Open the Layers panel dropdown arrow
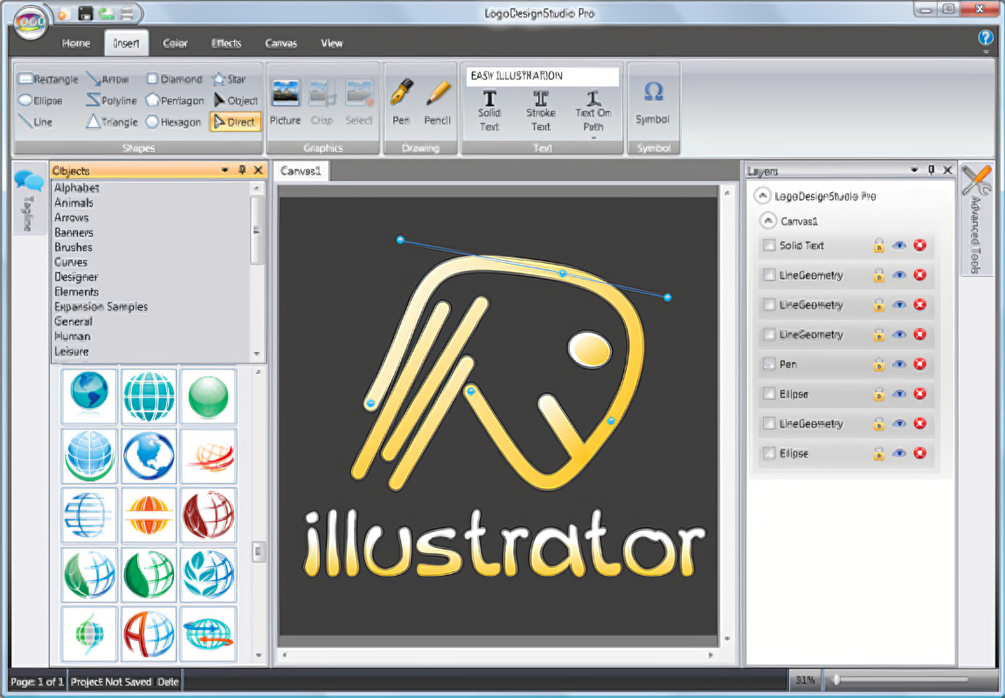The image size is (1005, 698). tap(914, 170)
